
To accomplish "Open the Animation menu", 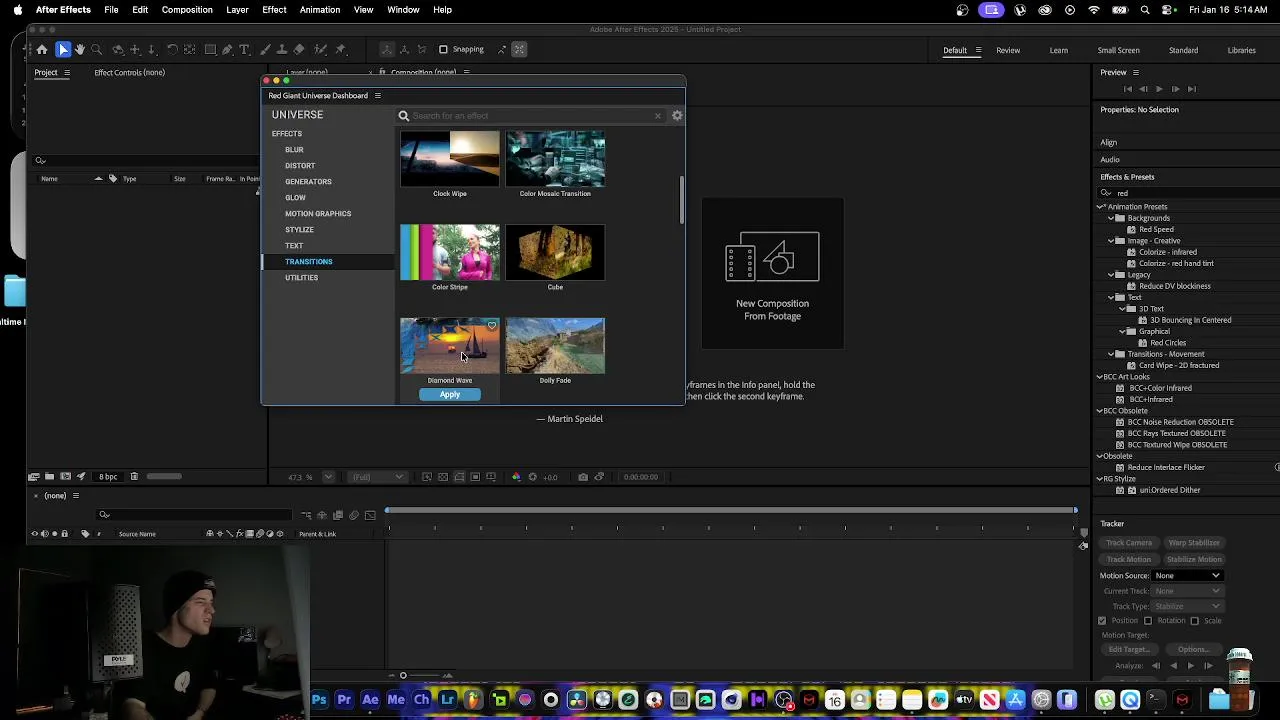I will pyautogui.click(x=320, y=10).
